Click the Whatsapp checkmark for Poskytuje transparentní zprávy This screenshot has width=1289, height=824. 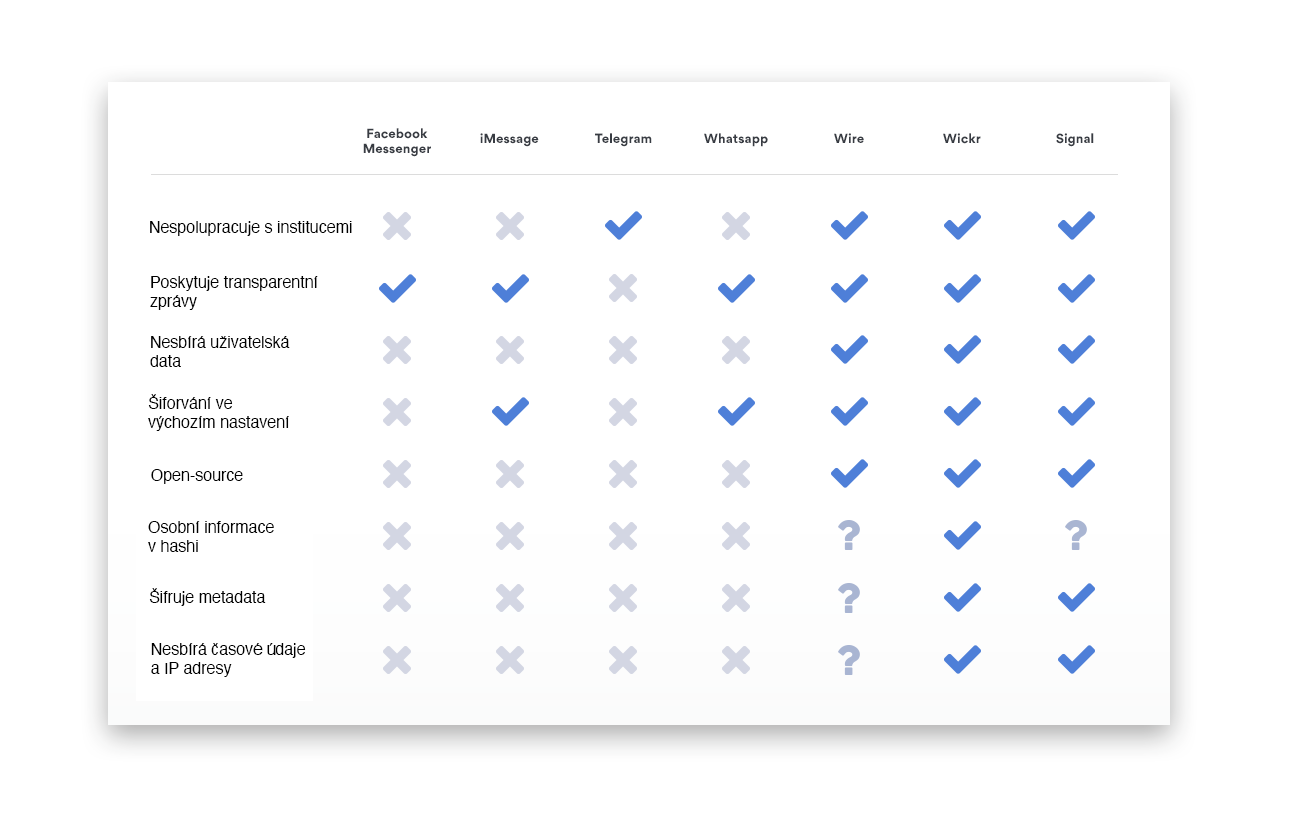tap(736, 289)
